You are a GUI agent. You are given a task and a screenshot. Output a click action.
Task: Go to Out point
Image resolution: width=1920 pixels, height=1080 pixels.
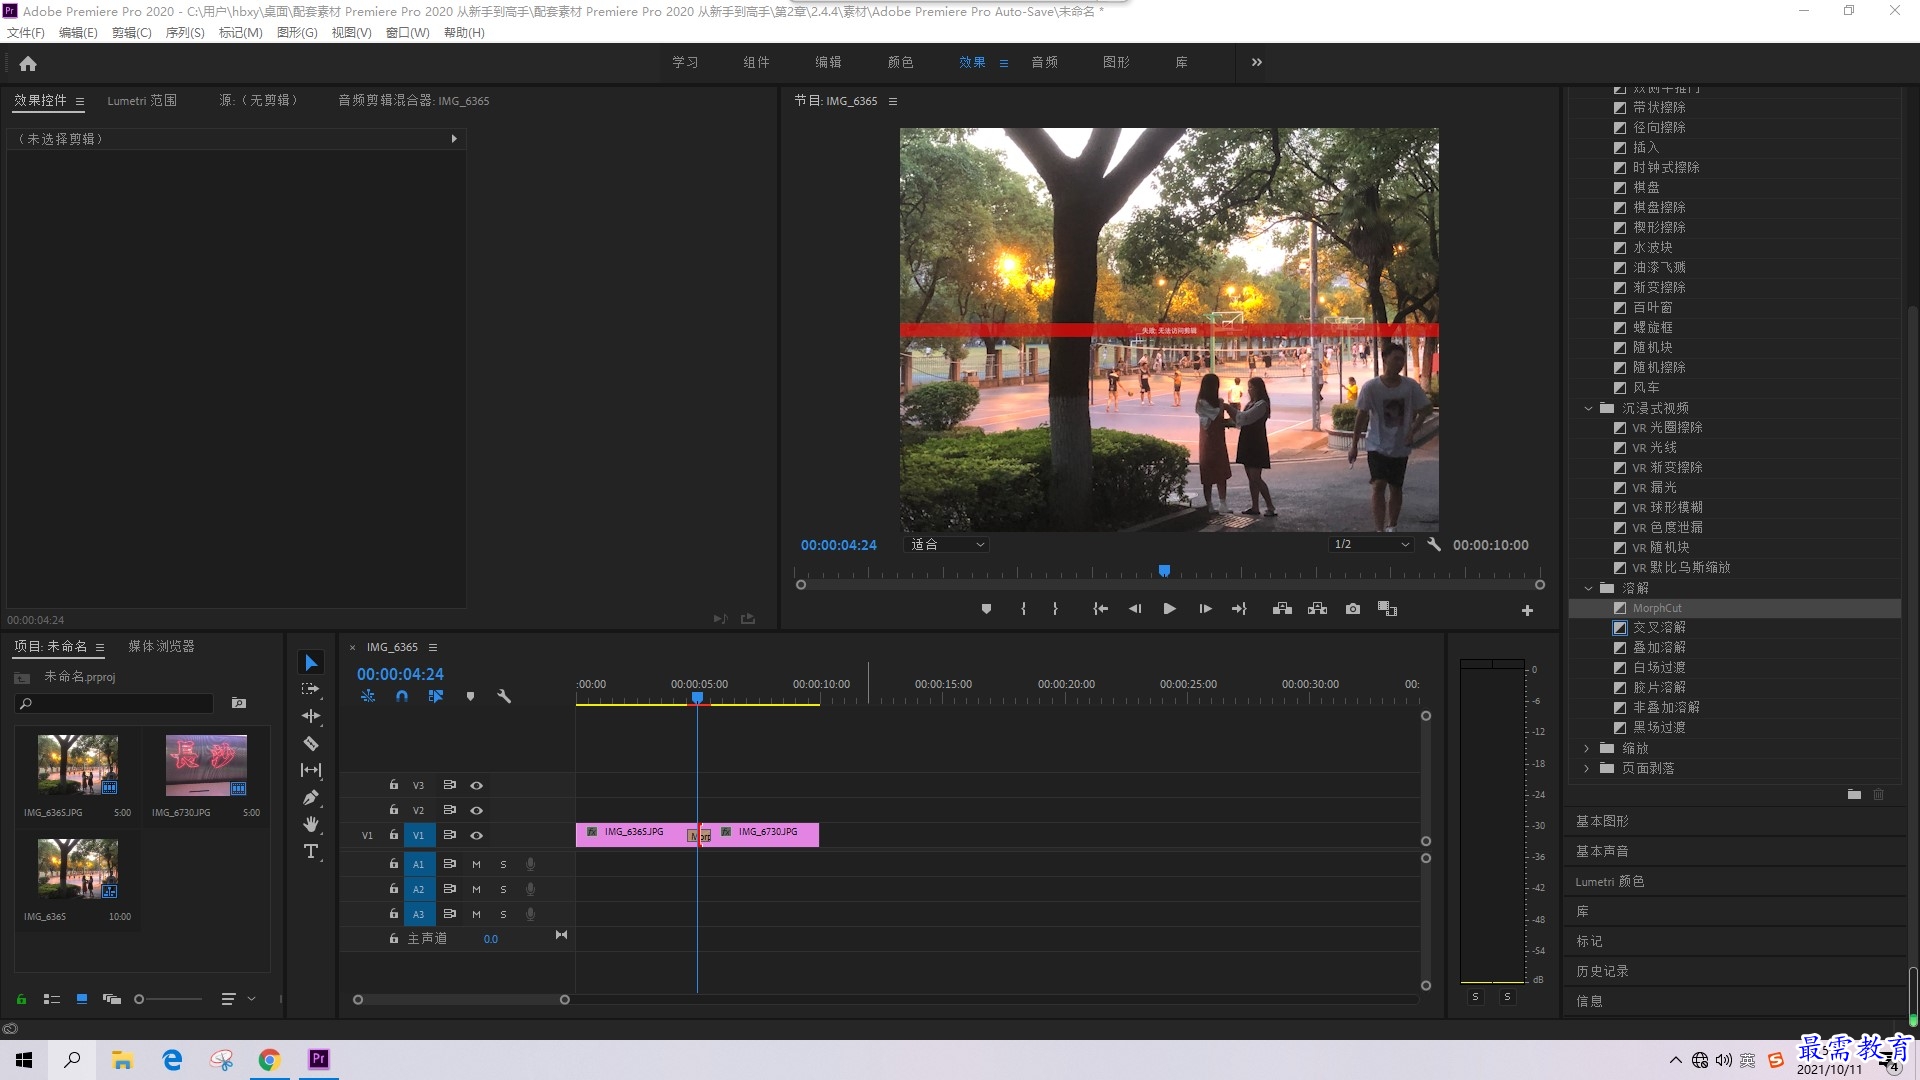1239,609
